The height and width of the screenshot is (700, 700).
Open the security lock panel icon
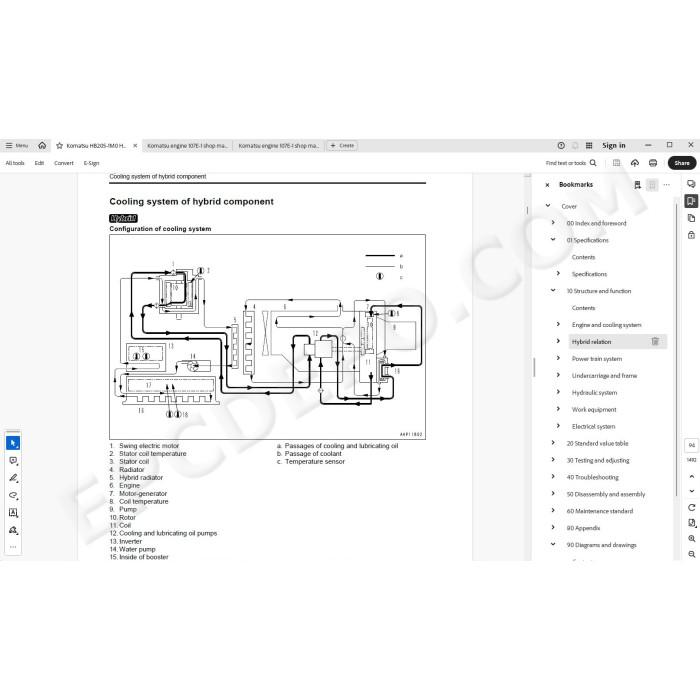point(691,235)
